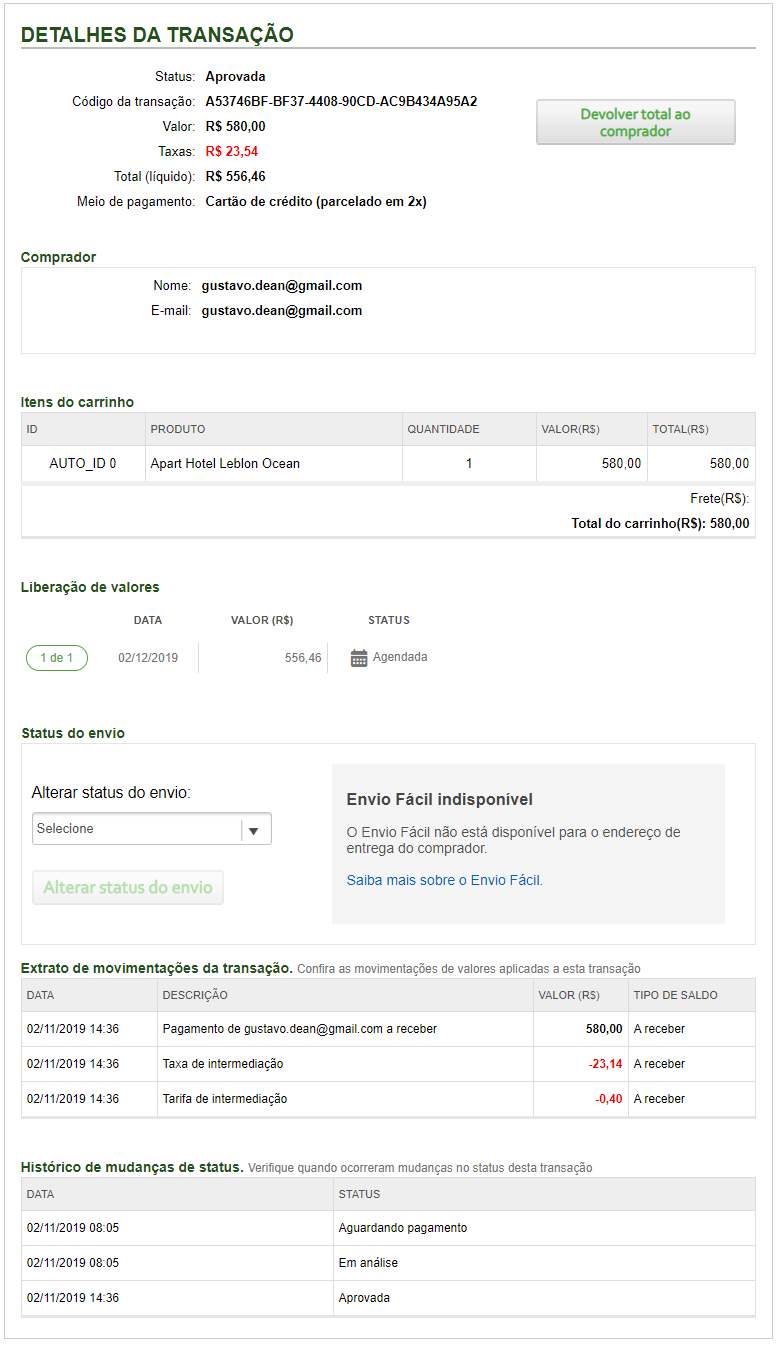Select the Apart Hotel Leblon Ocean product cell

point(225,464)
